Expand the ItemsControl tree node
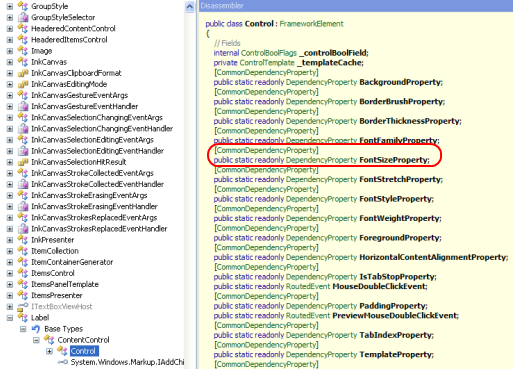 click(x=10, y=273)
